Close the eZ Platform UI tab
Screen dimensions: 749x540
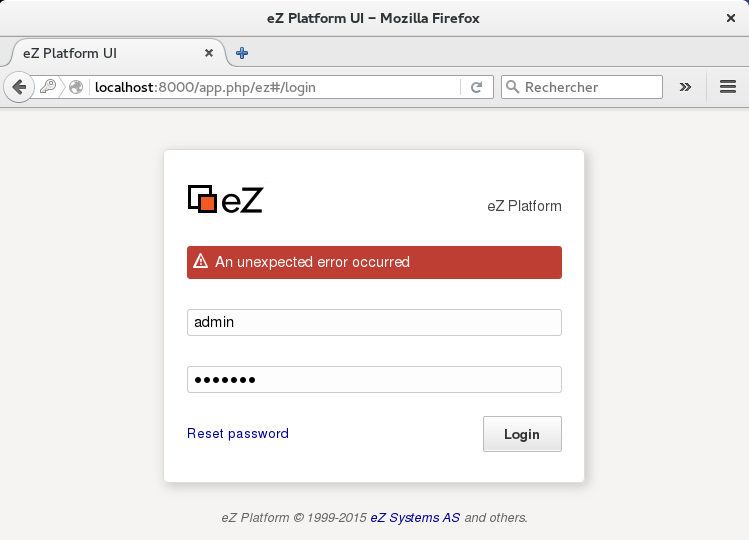(209, 53)
